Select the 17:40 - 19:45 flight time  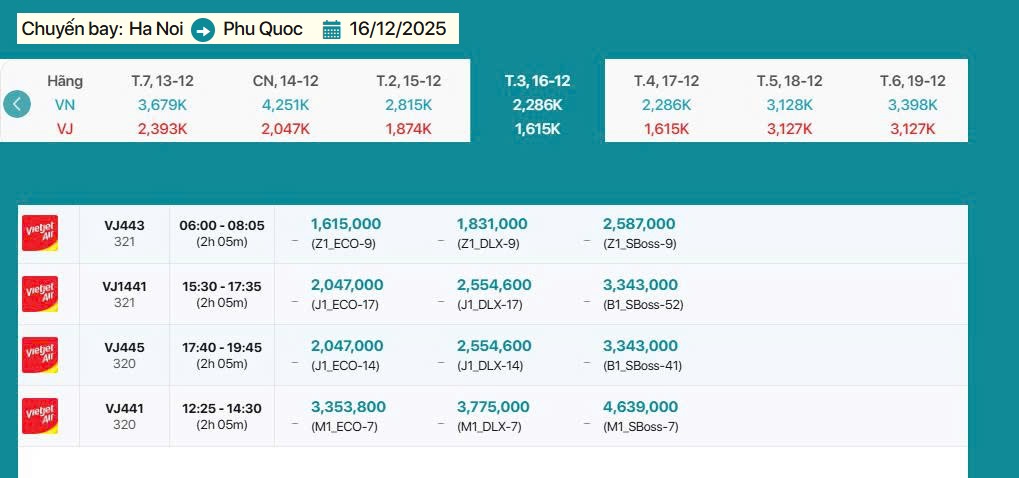coord(222,348)
